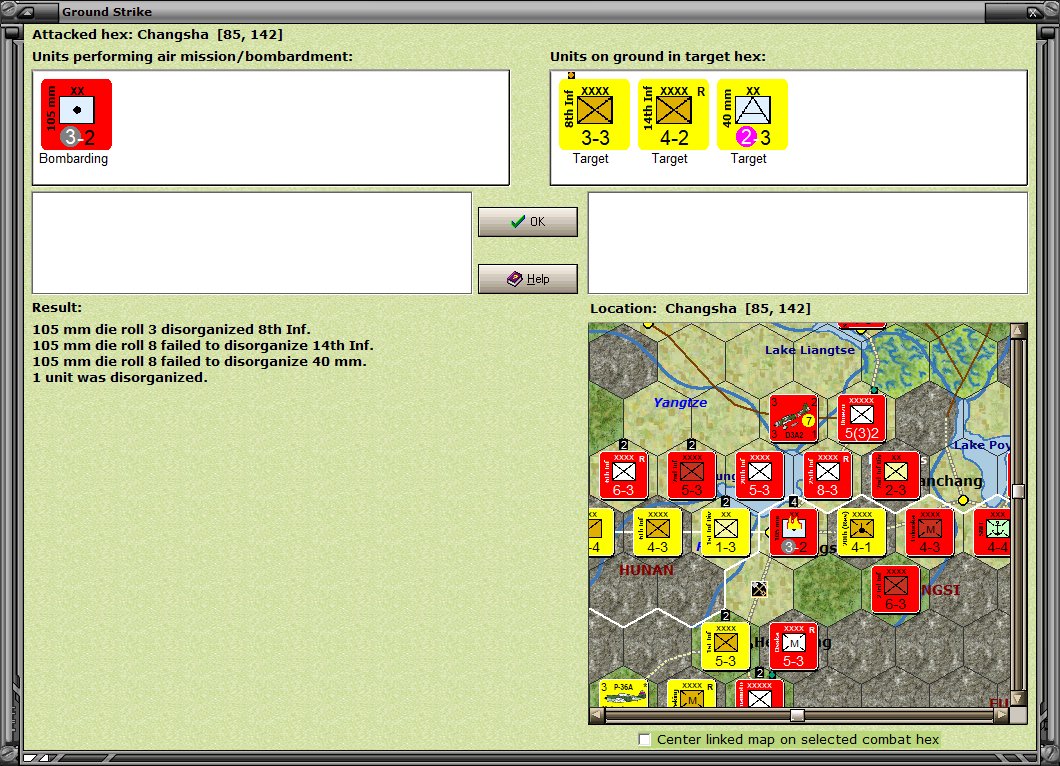Click the red 2-3 division counter
The width and height of the screenshot is (1060, 766).
click(x=896, y=475)
